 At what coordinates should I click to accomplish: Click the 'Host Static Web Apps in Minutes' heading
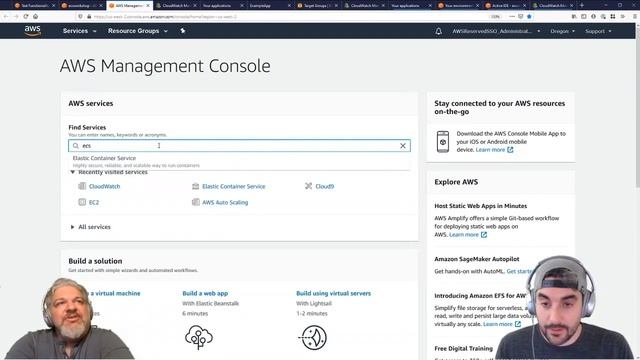[x=480, y=206]
